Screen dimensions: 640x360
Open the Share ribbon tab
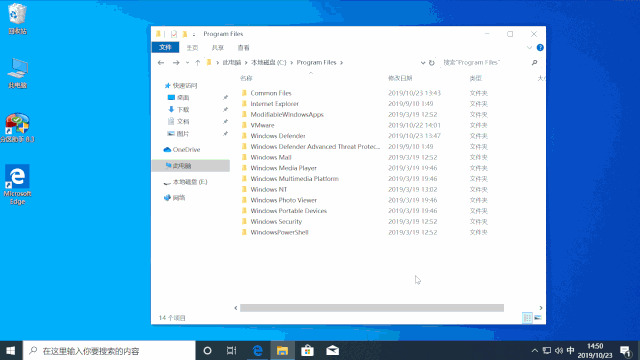[x=218, y=47]
